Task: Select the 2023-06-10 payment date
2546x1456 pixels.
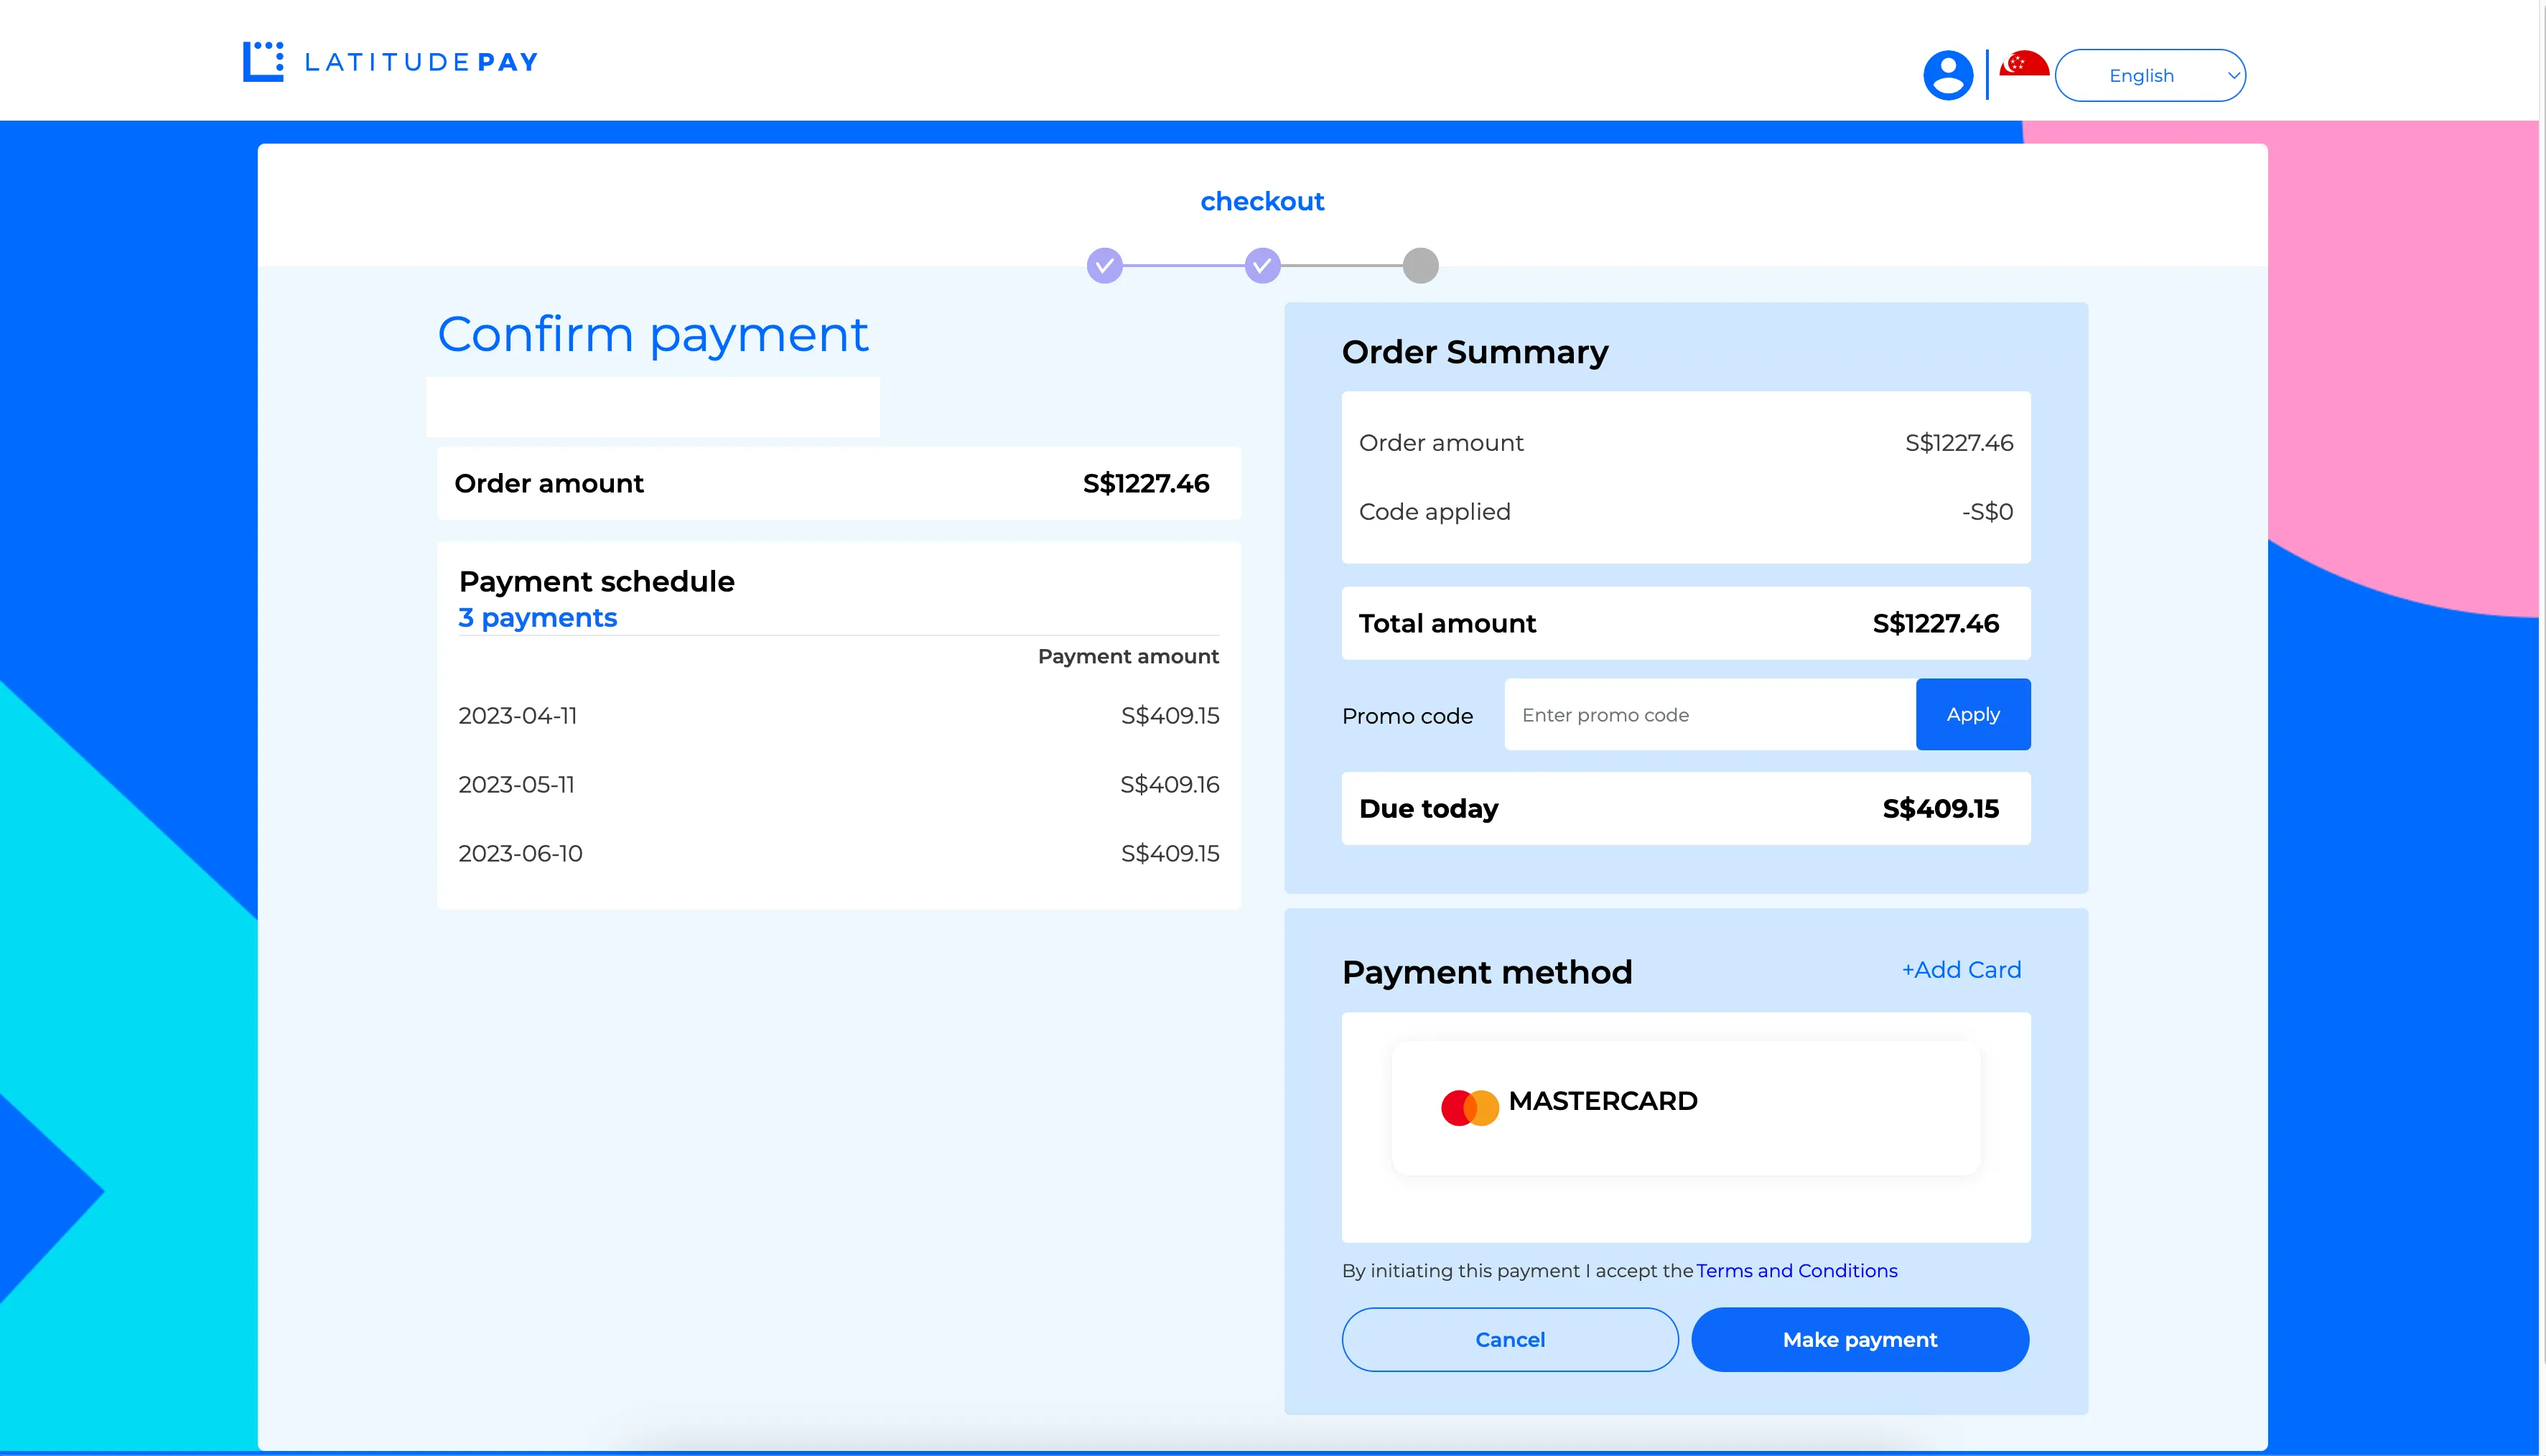Action: pyautogui.click(x=520, y=854)
